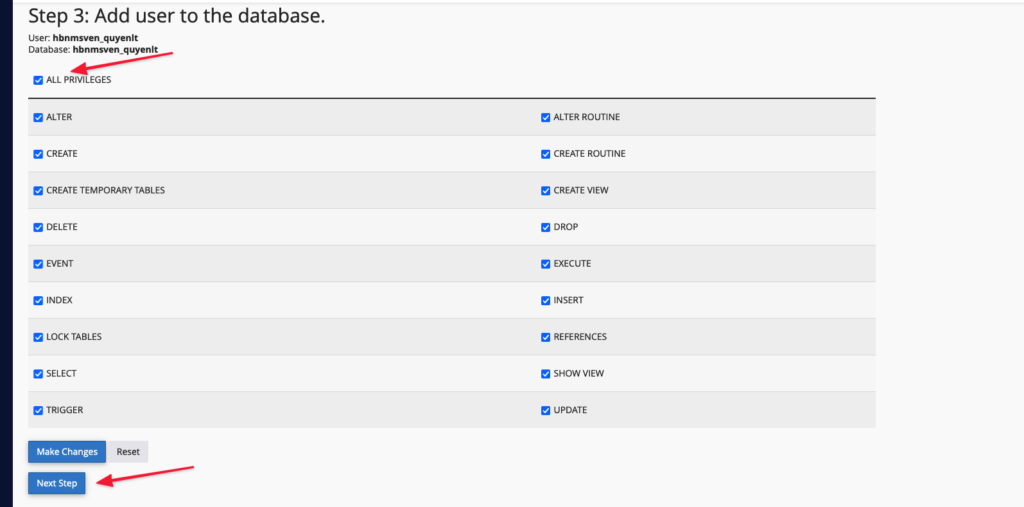1024x507 pixels.
Task: Uncheck CREATE TEMPORARY TABLES
Action: point(38,191)
